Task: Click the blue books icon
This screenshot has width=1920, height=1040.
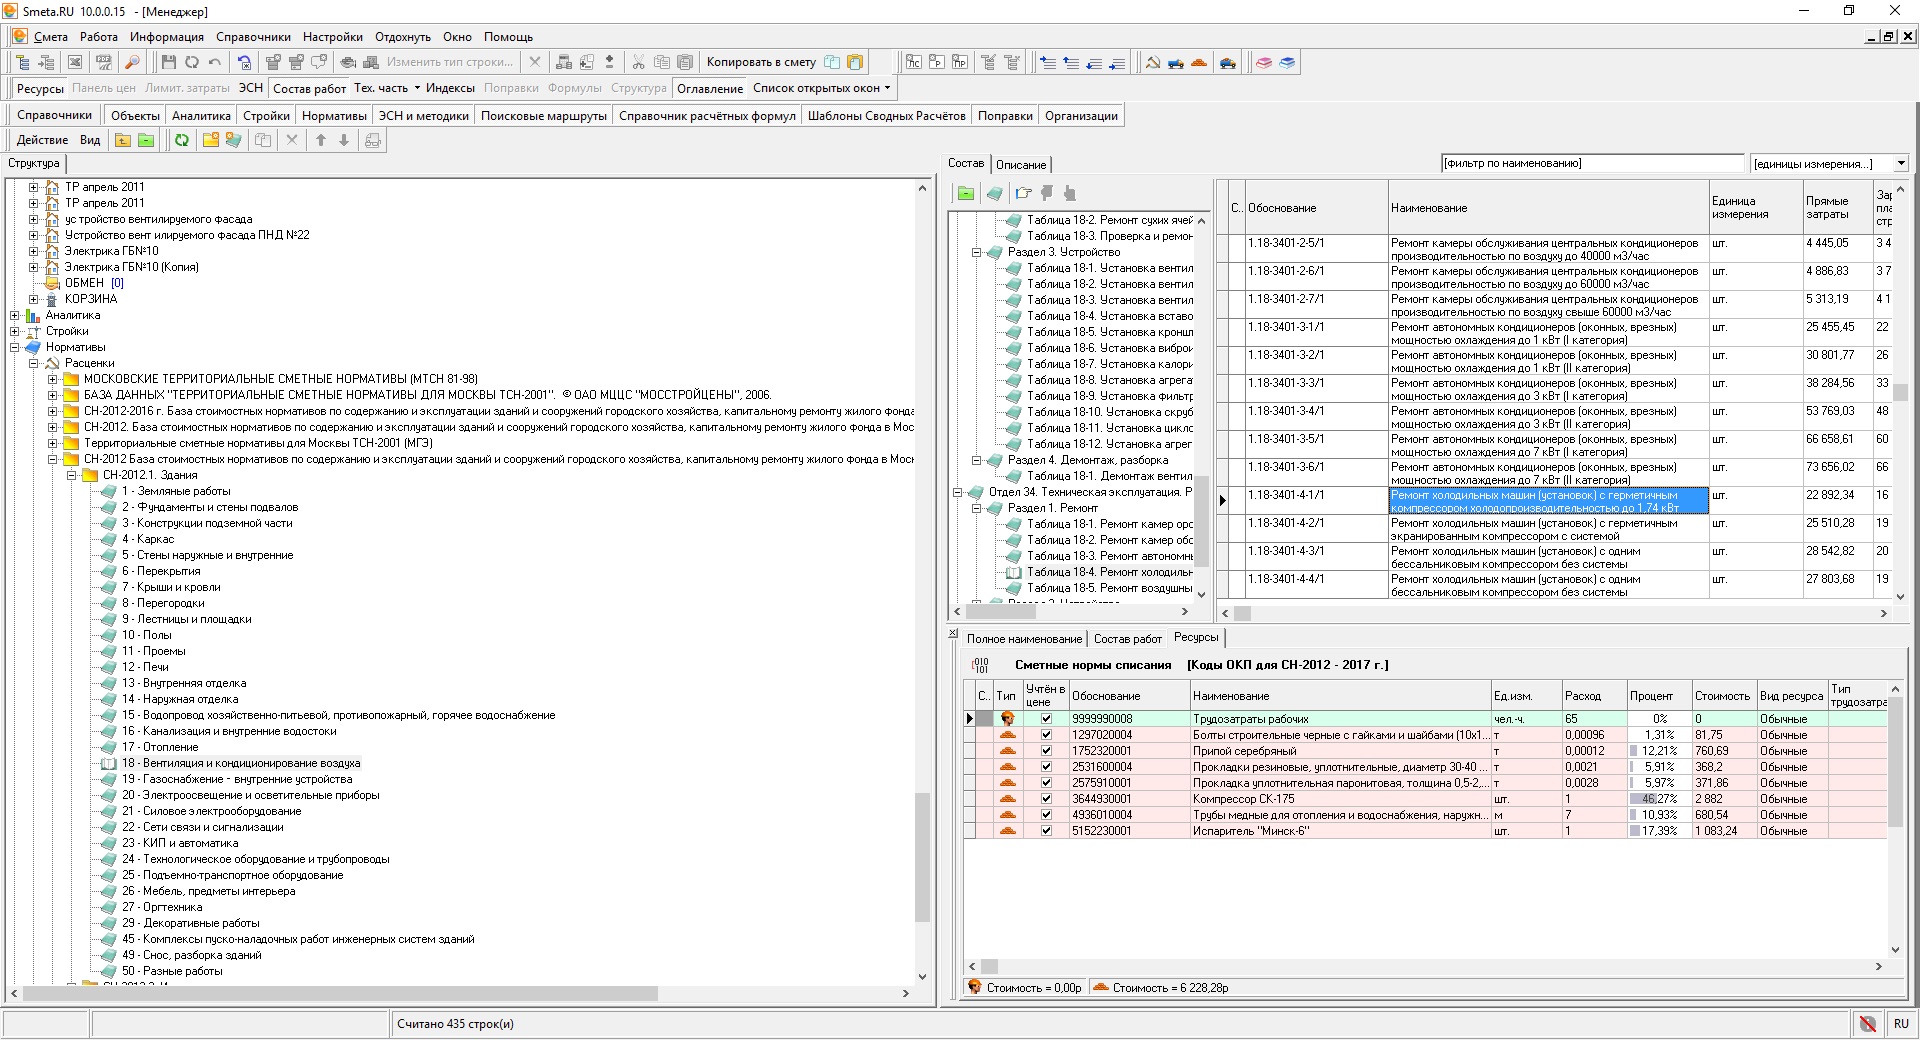Action: point(1287,62)
